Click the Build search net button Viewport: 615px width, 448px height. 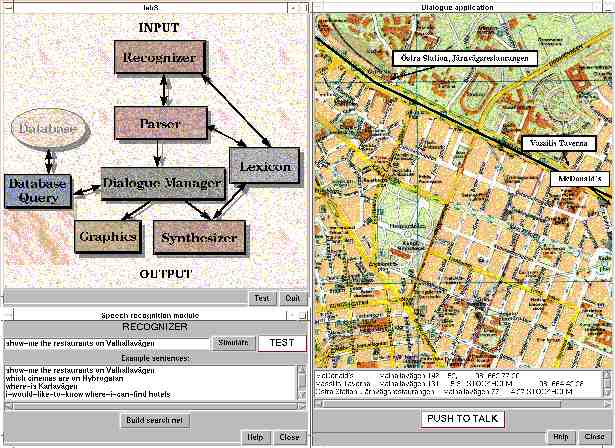[x=154, y=419]
